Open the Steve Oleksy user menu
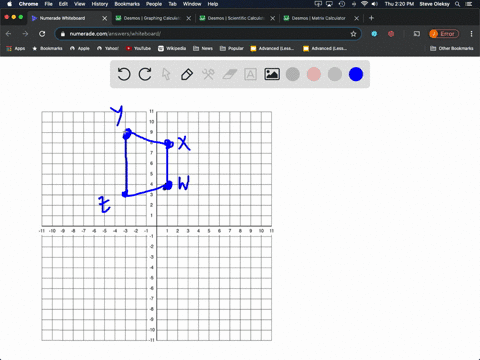 434,4
